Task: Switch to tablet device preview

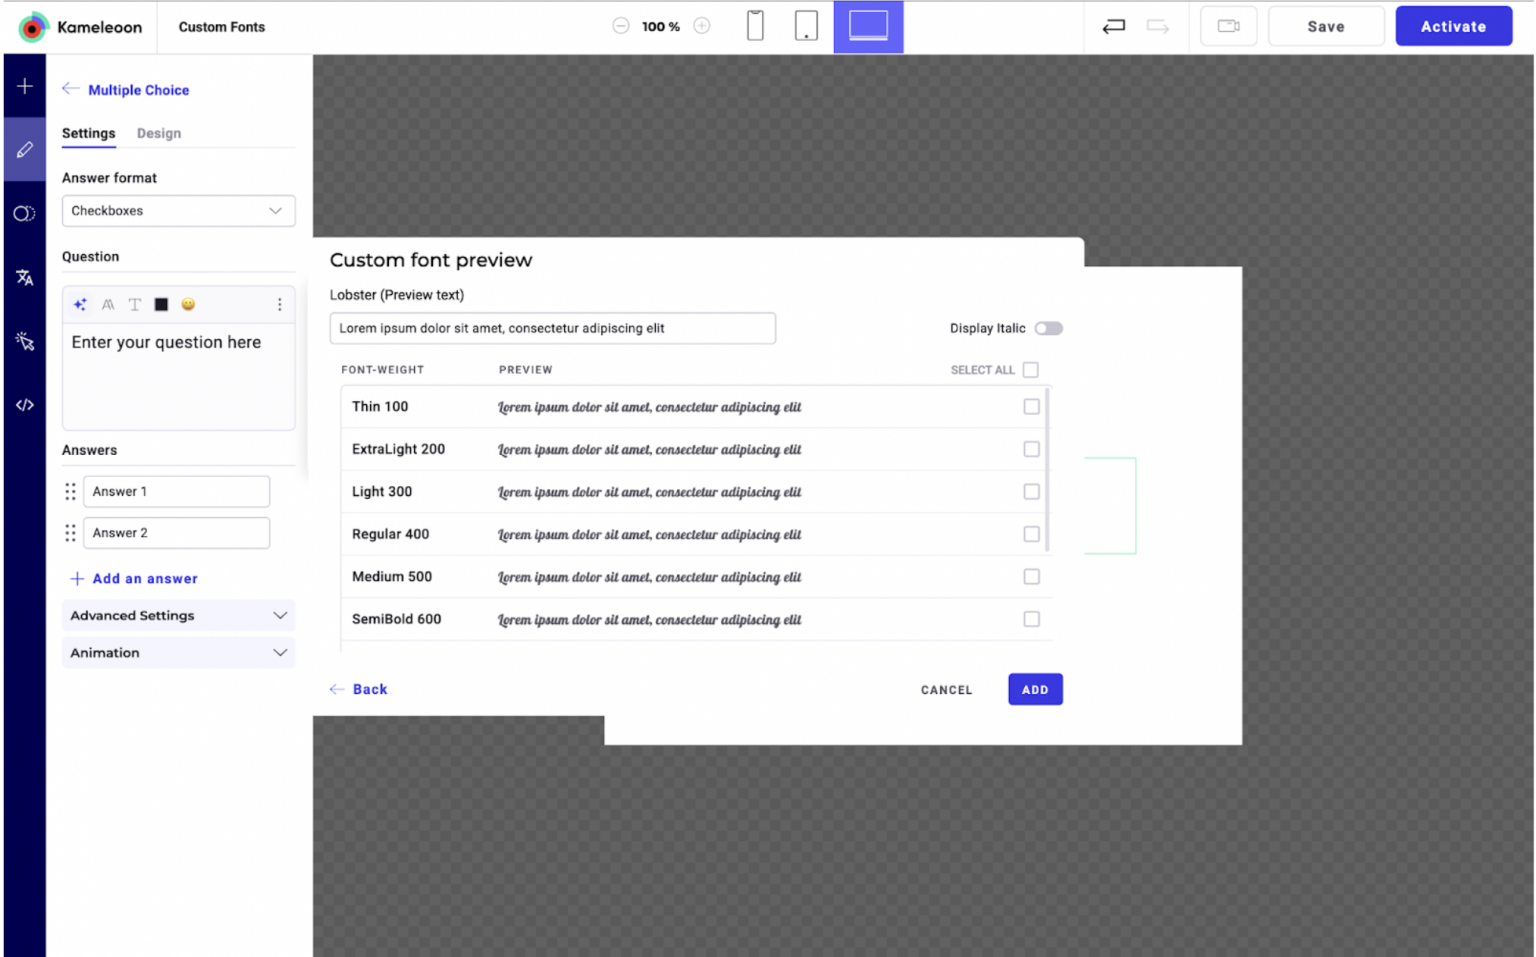Action: 806,26
